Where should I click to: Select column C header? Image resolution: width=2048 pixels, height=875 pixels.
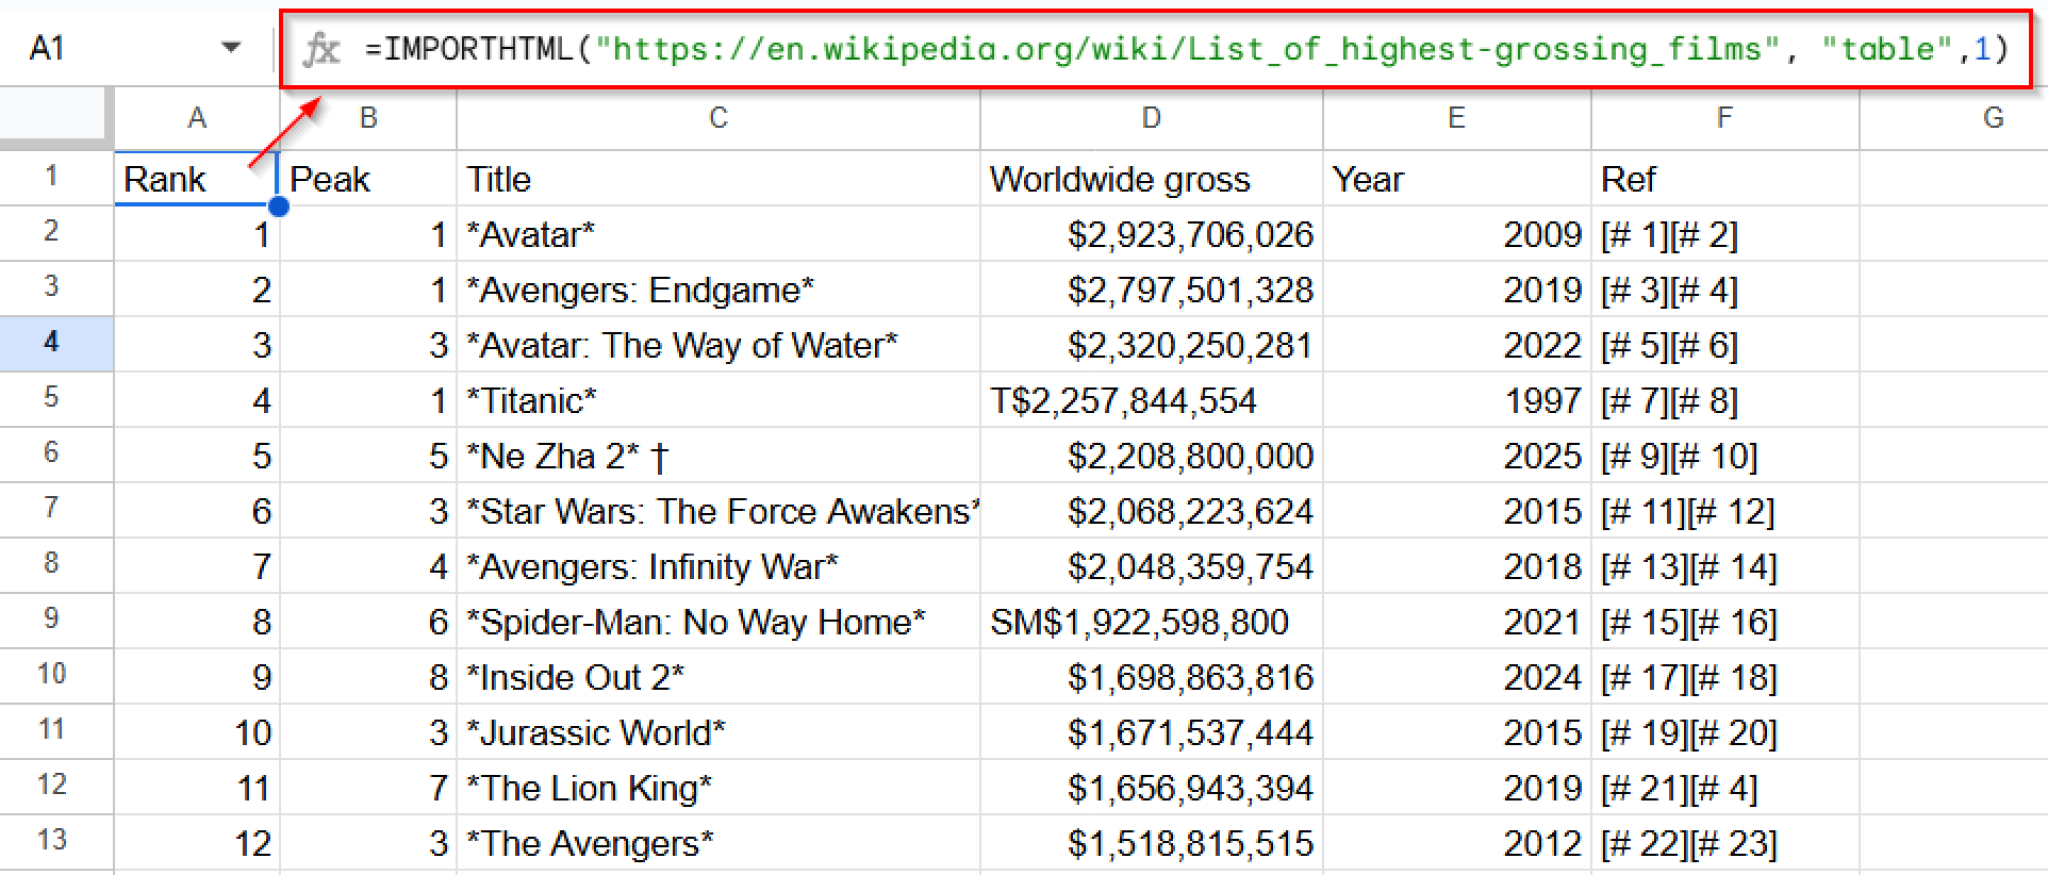pyautogui.click(x=717, y=118)
